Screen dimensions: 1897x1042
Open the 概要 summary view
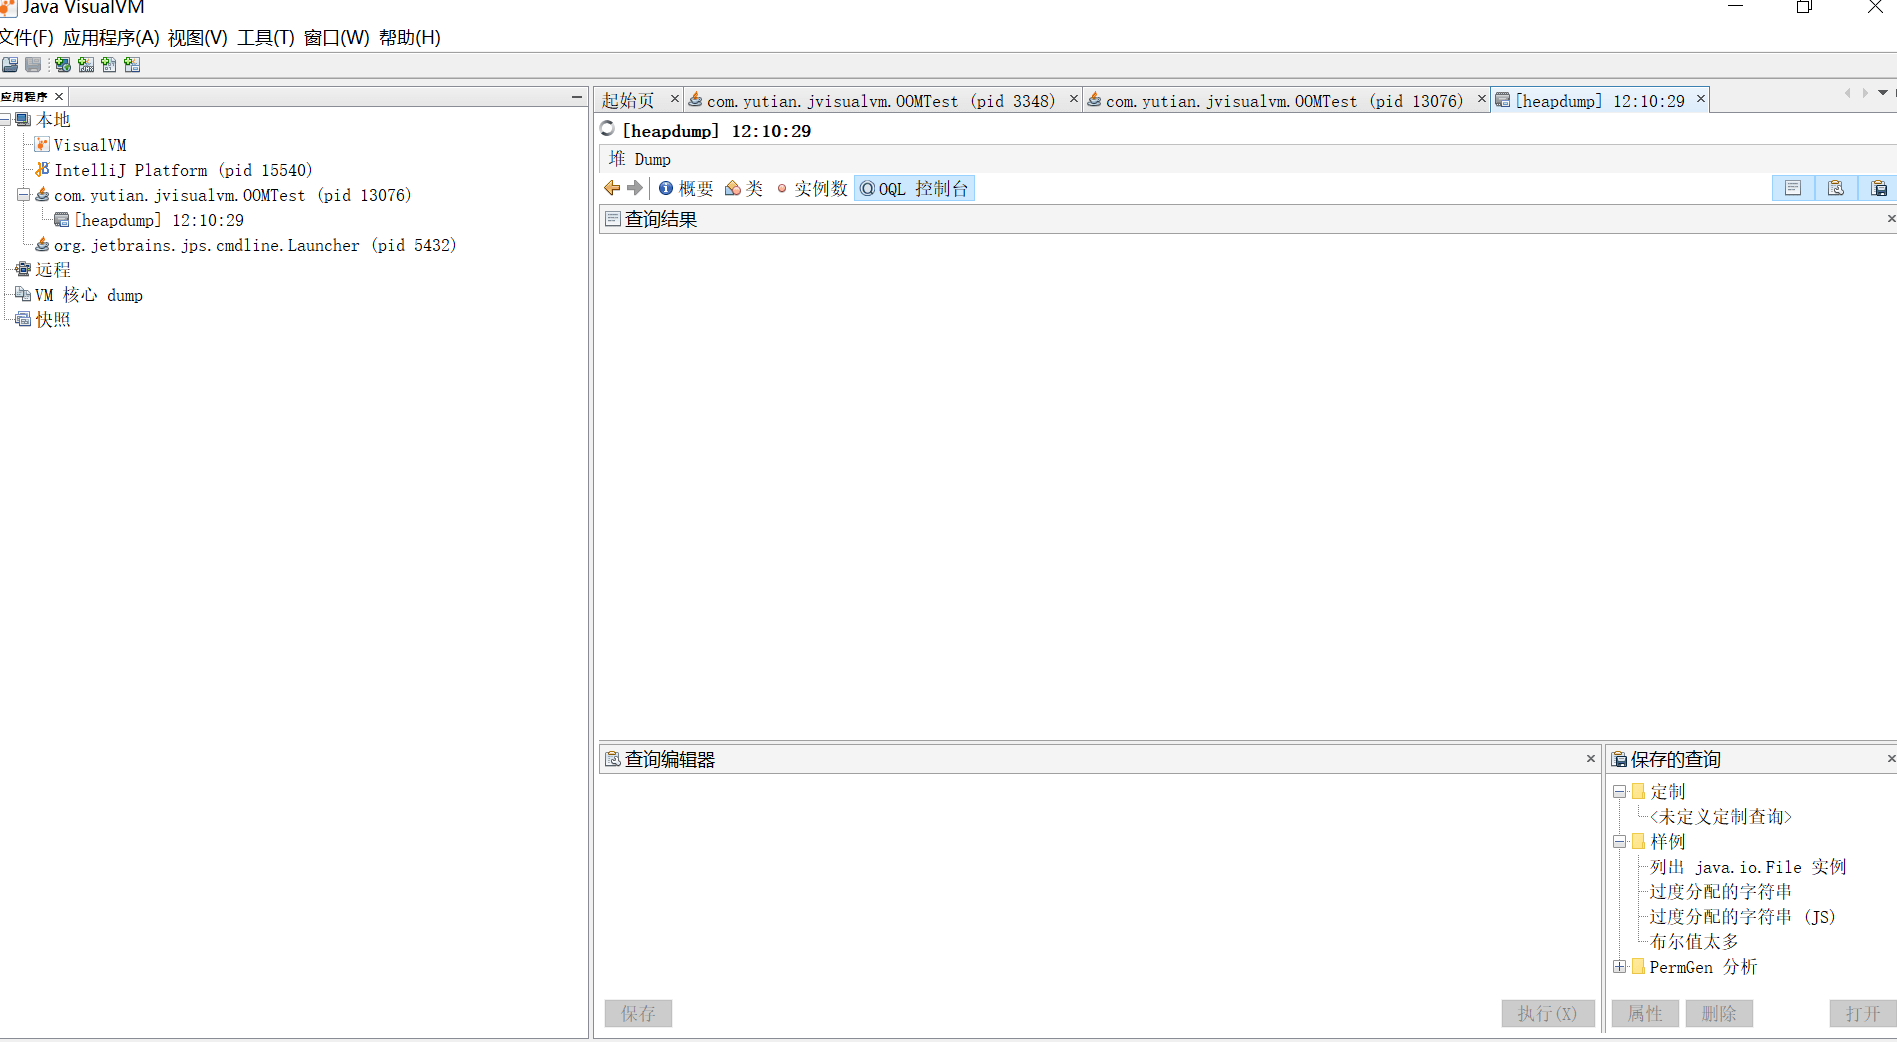tap(686, 188)
